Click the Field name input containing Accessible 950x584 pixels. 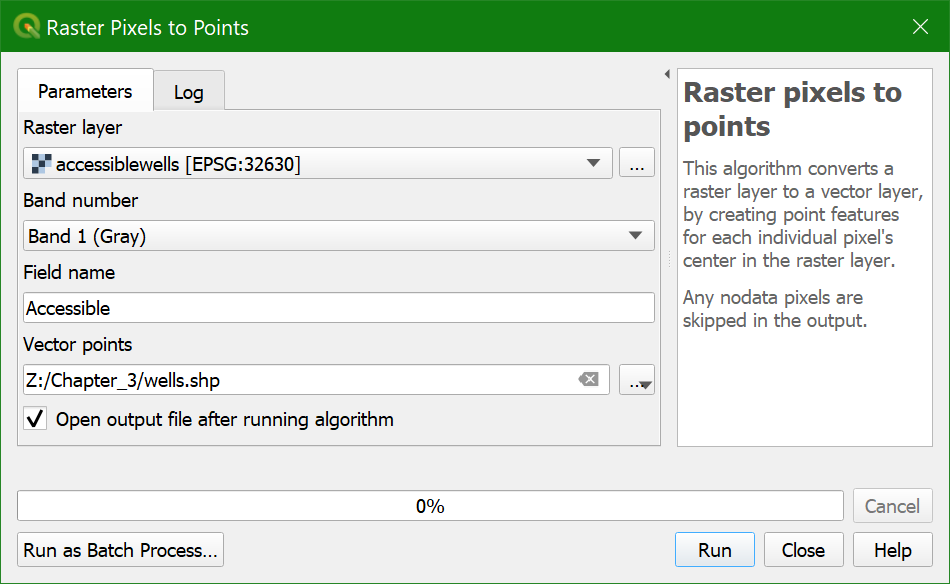[339, 308]
